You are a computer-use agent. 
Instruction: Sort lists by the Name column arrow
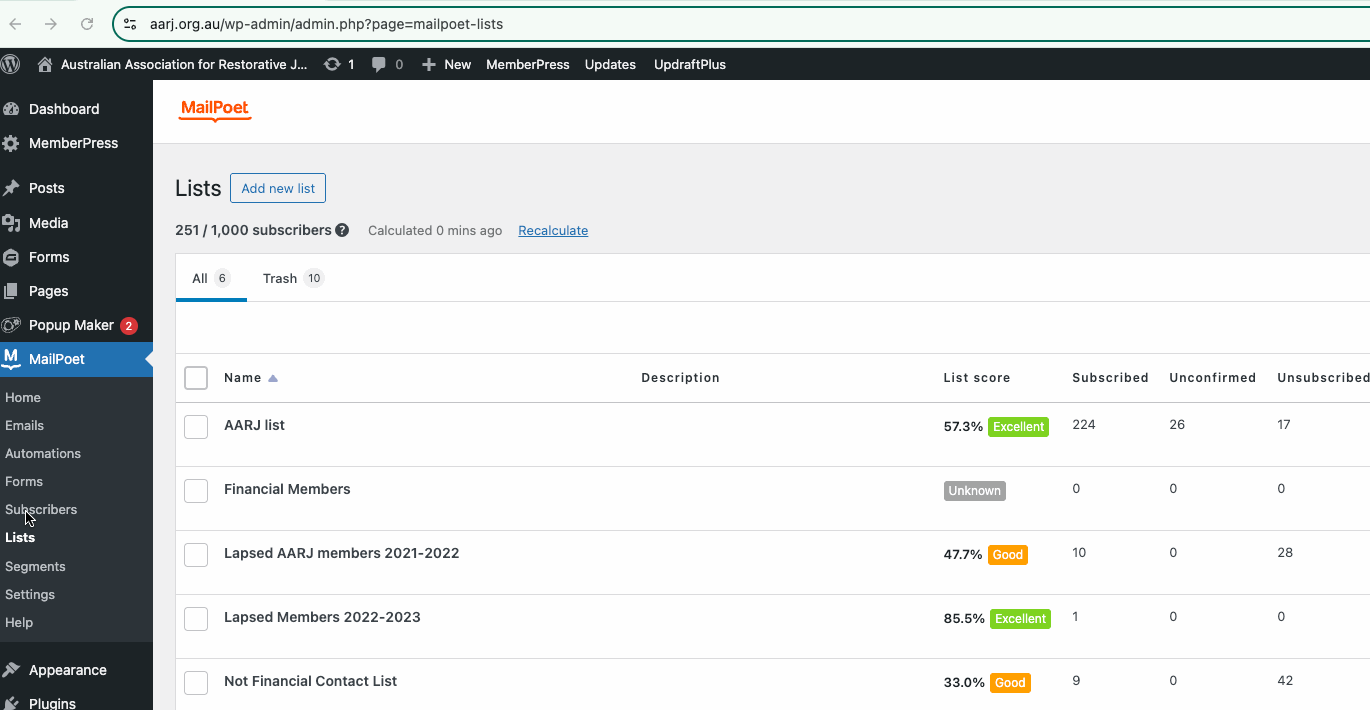pyautogui.click(x=273, y=378)
